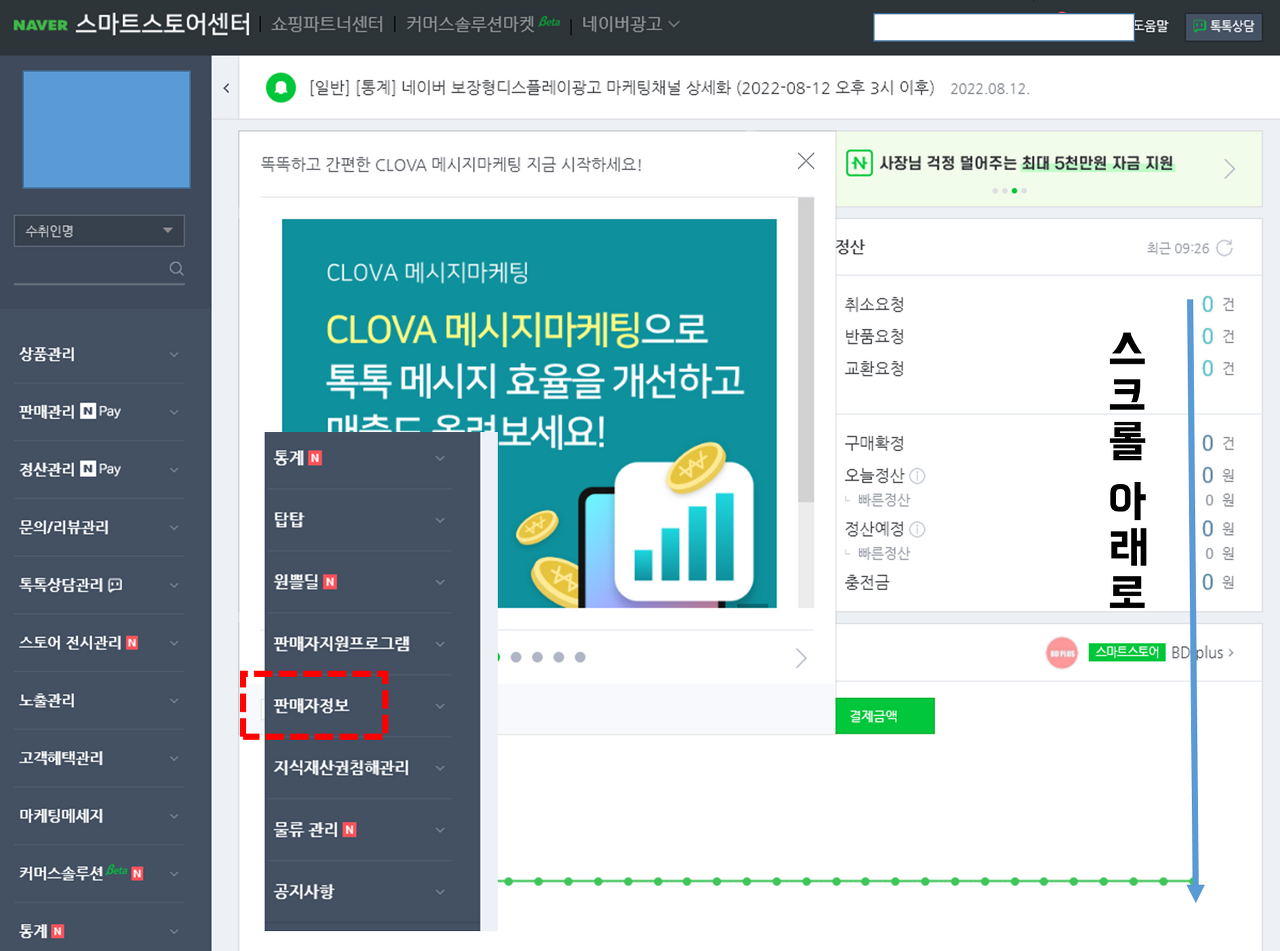Click the green notification bell icon
The image size is (1280, 951).
pyautogui.click(x=281, y=88)
